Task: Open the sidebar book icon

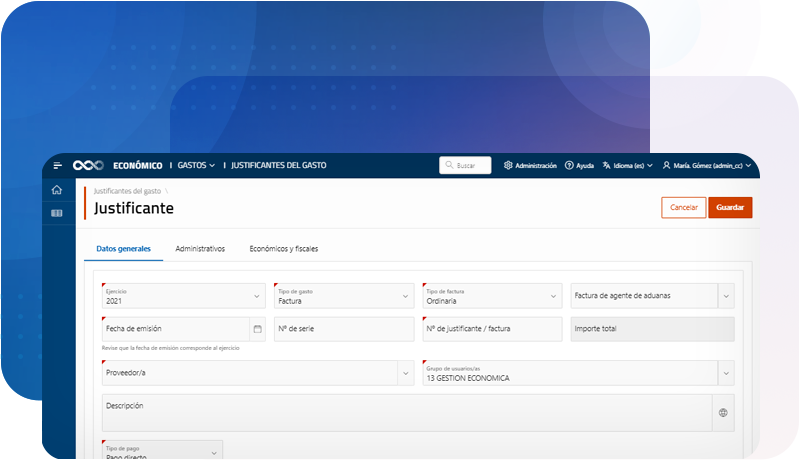Action: (57, 213)
